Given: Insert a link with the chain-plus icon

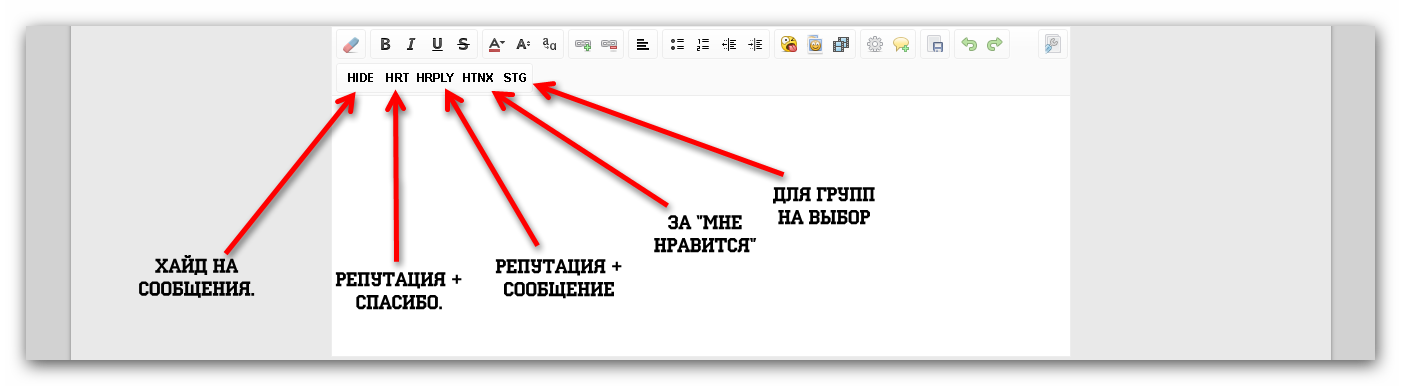Looking at the screenshot, I should pyautogui.click(x=583, y=44).
